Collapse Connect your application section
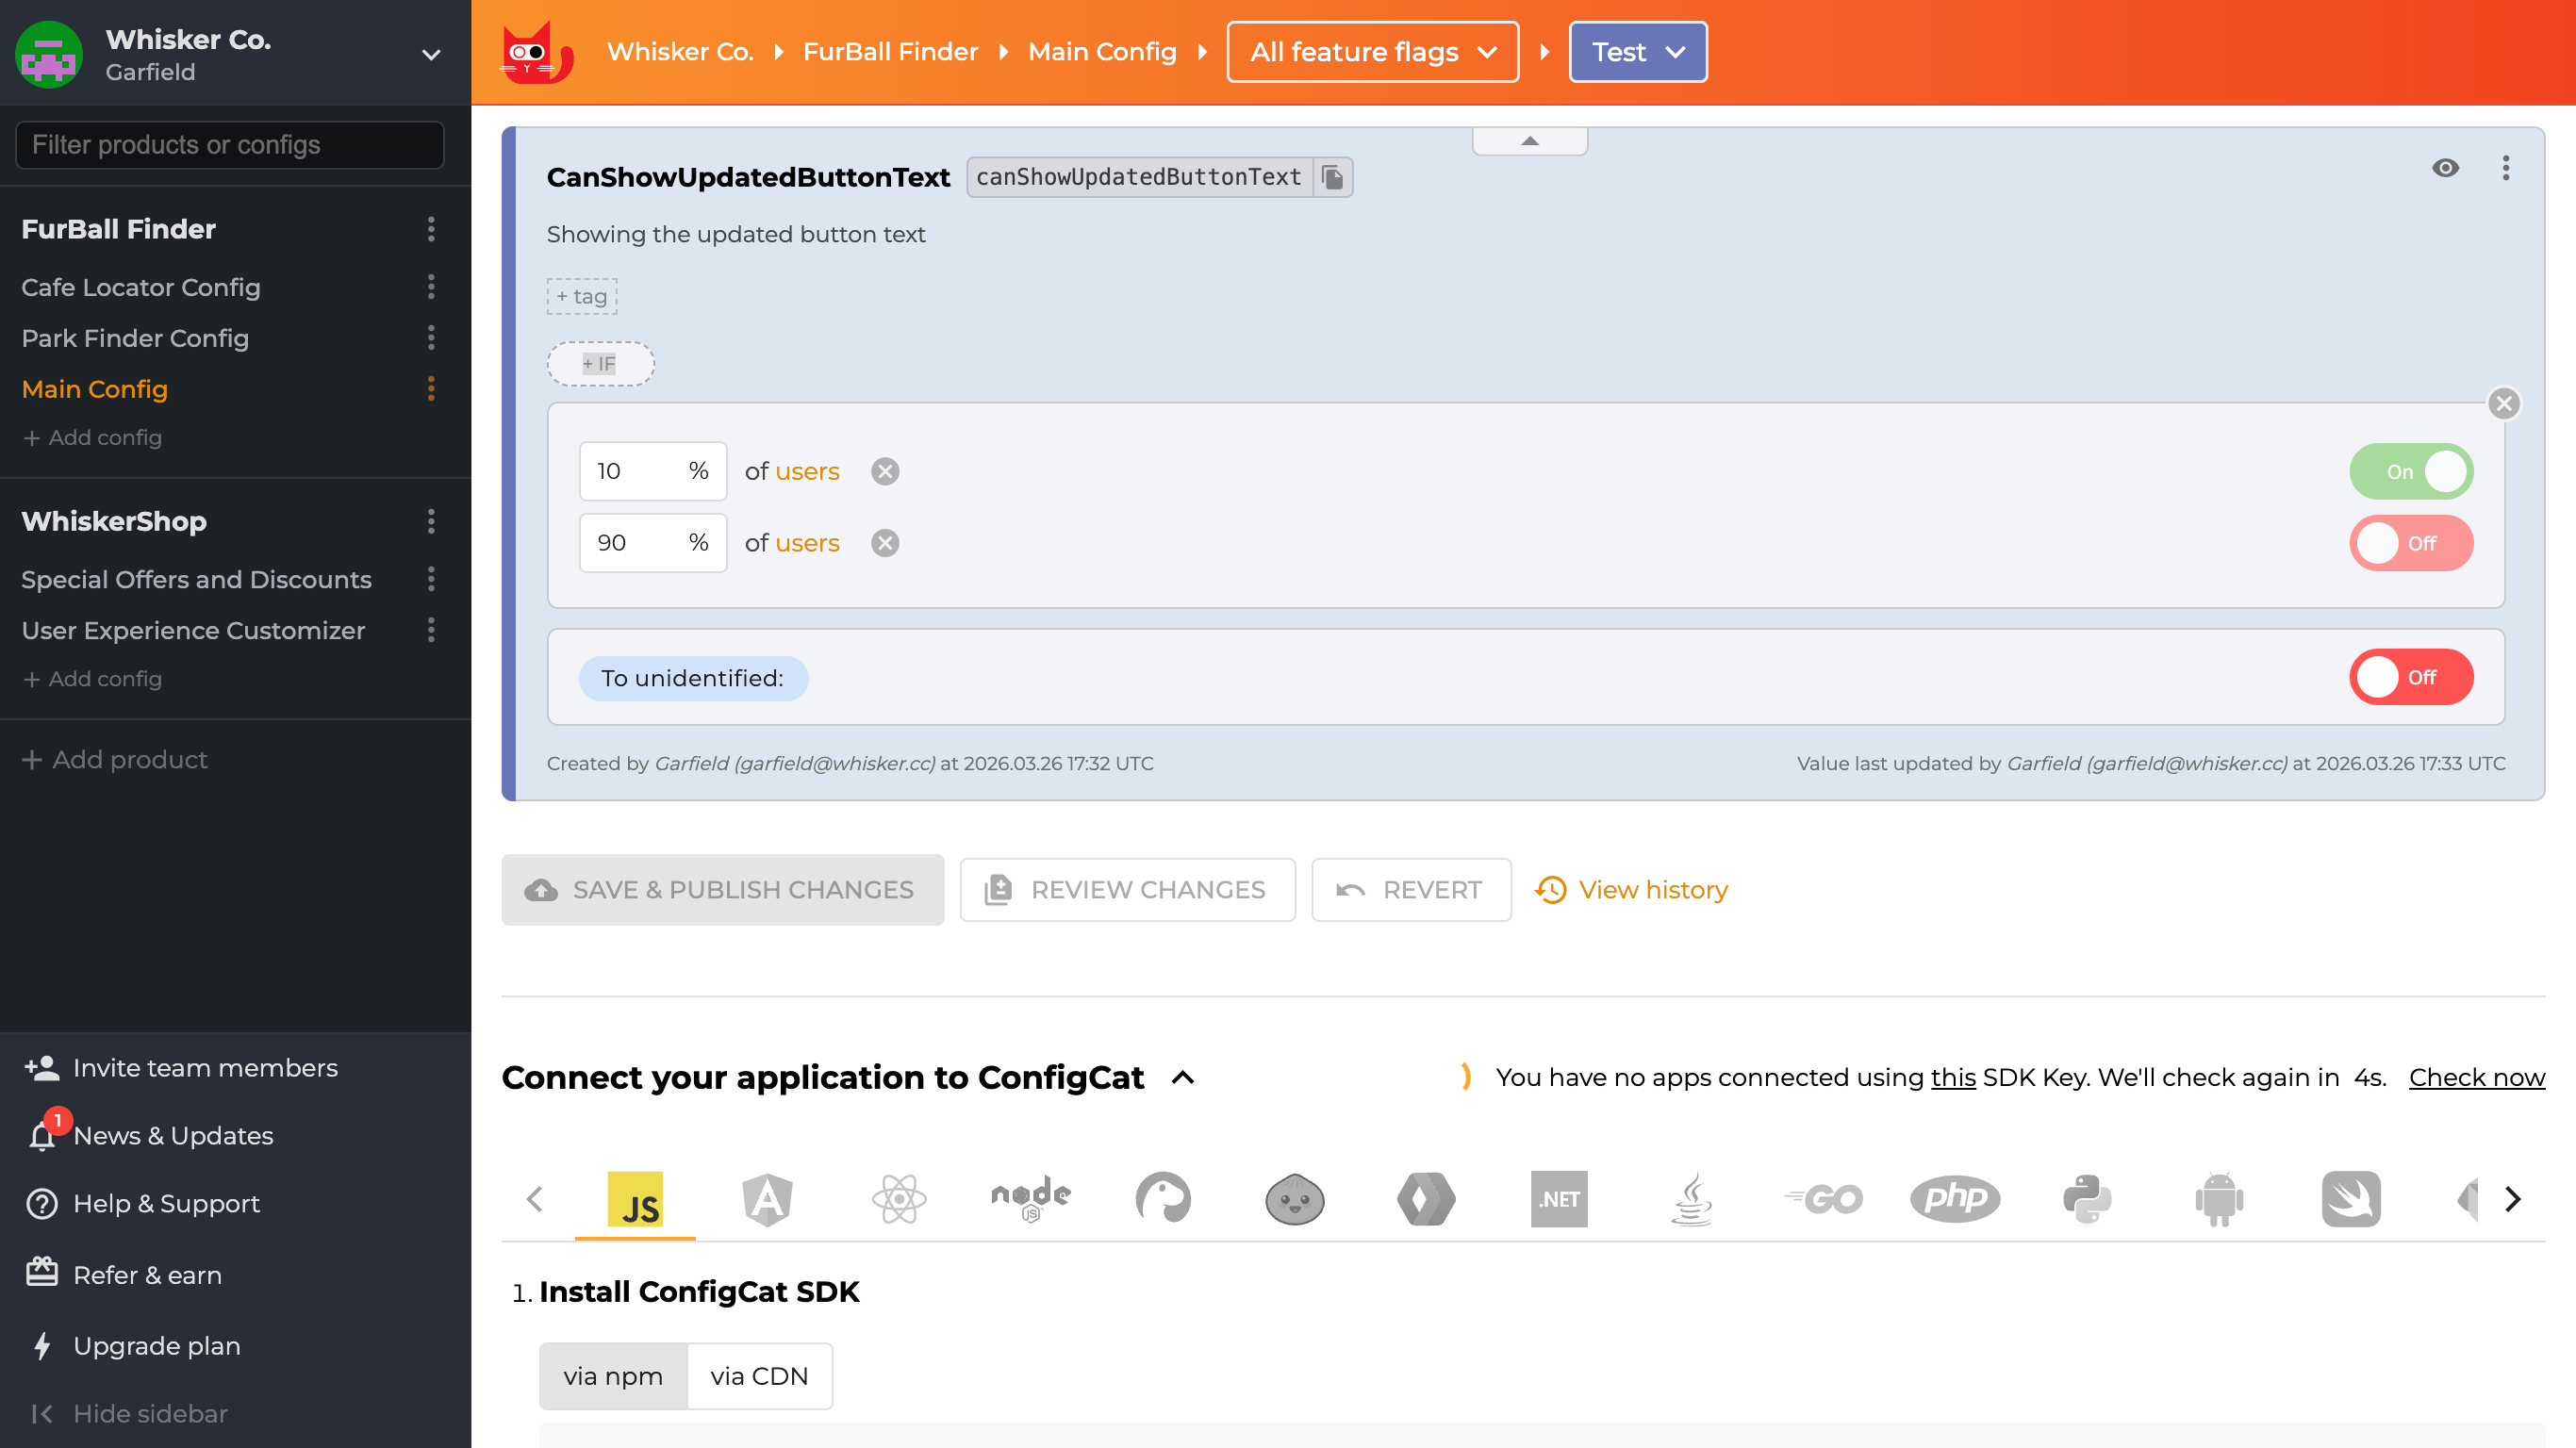Viewport: 2576px width, 1448px height. [1183, 1077]
